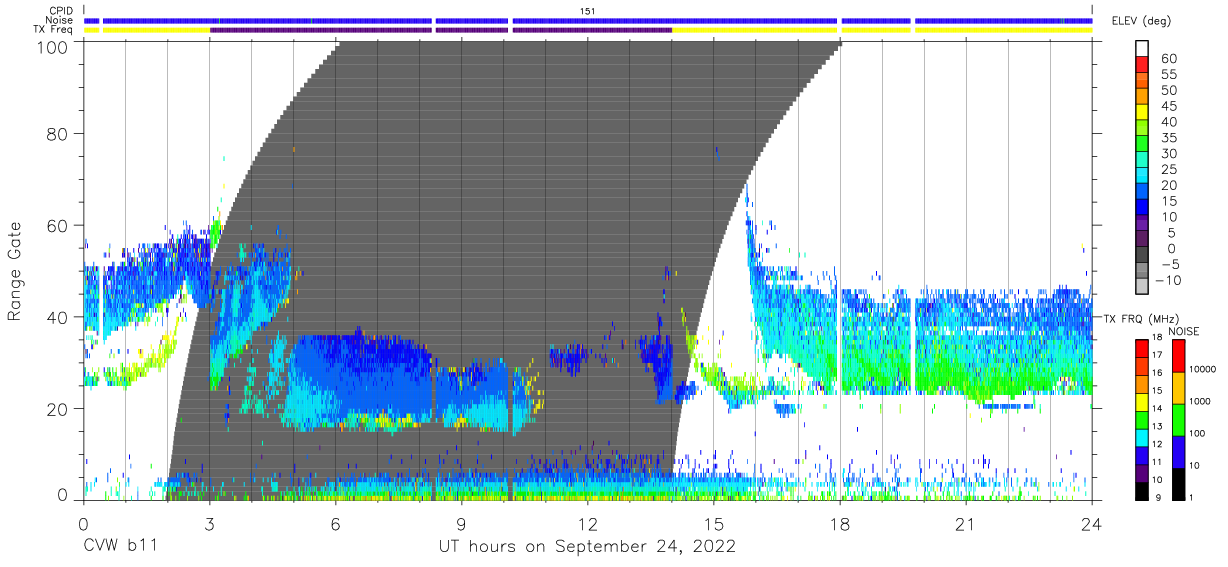Click the "13" tick on TX FRQ color bar
This screenshot has width=1228, height=567.
click(1158, 427)
